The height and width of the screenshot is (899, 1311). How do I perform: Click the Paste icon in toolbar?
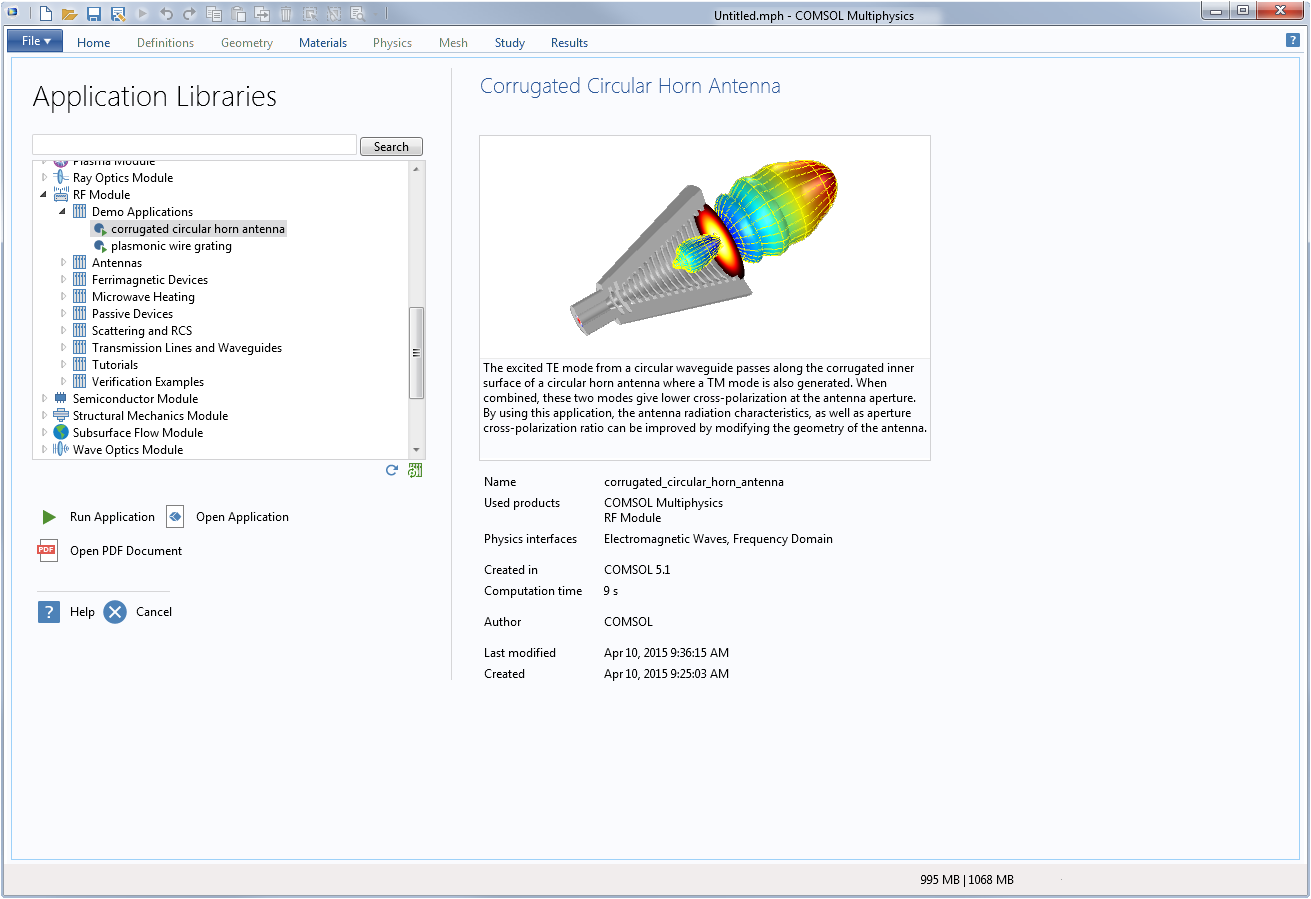[x=238, y=14]
